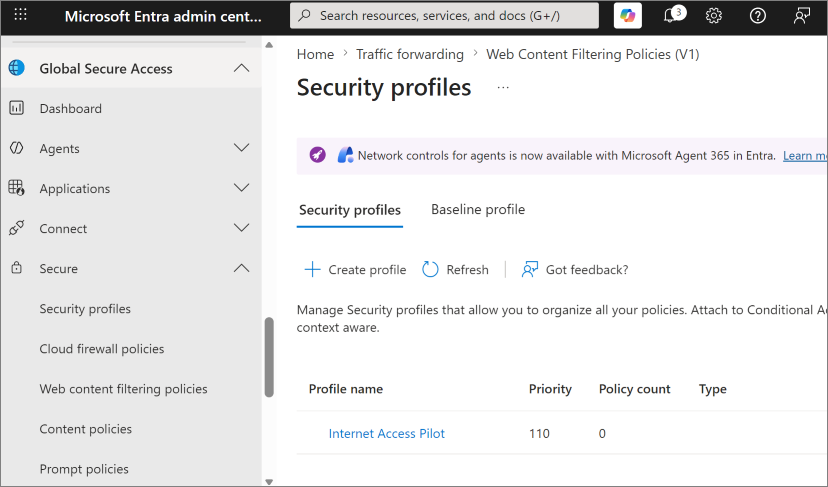Viewport: 828px width, 487px height.
Task: Click the sidebar scroll-up arrow
Action: 269,45
